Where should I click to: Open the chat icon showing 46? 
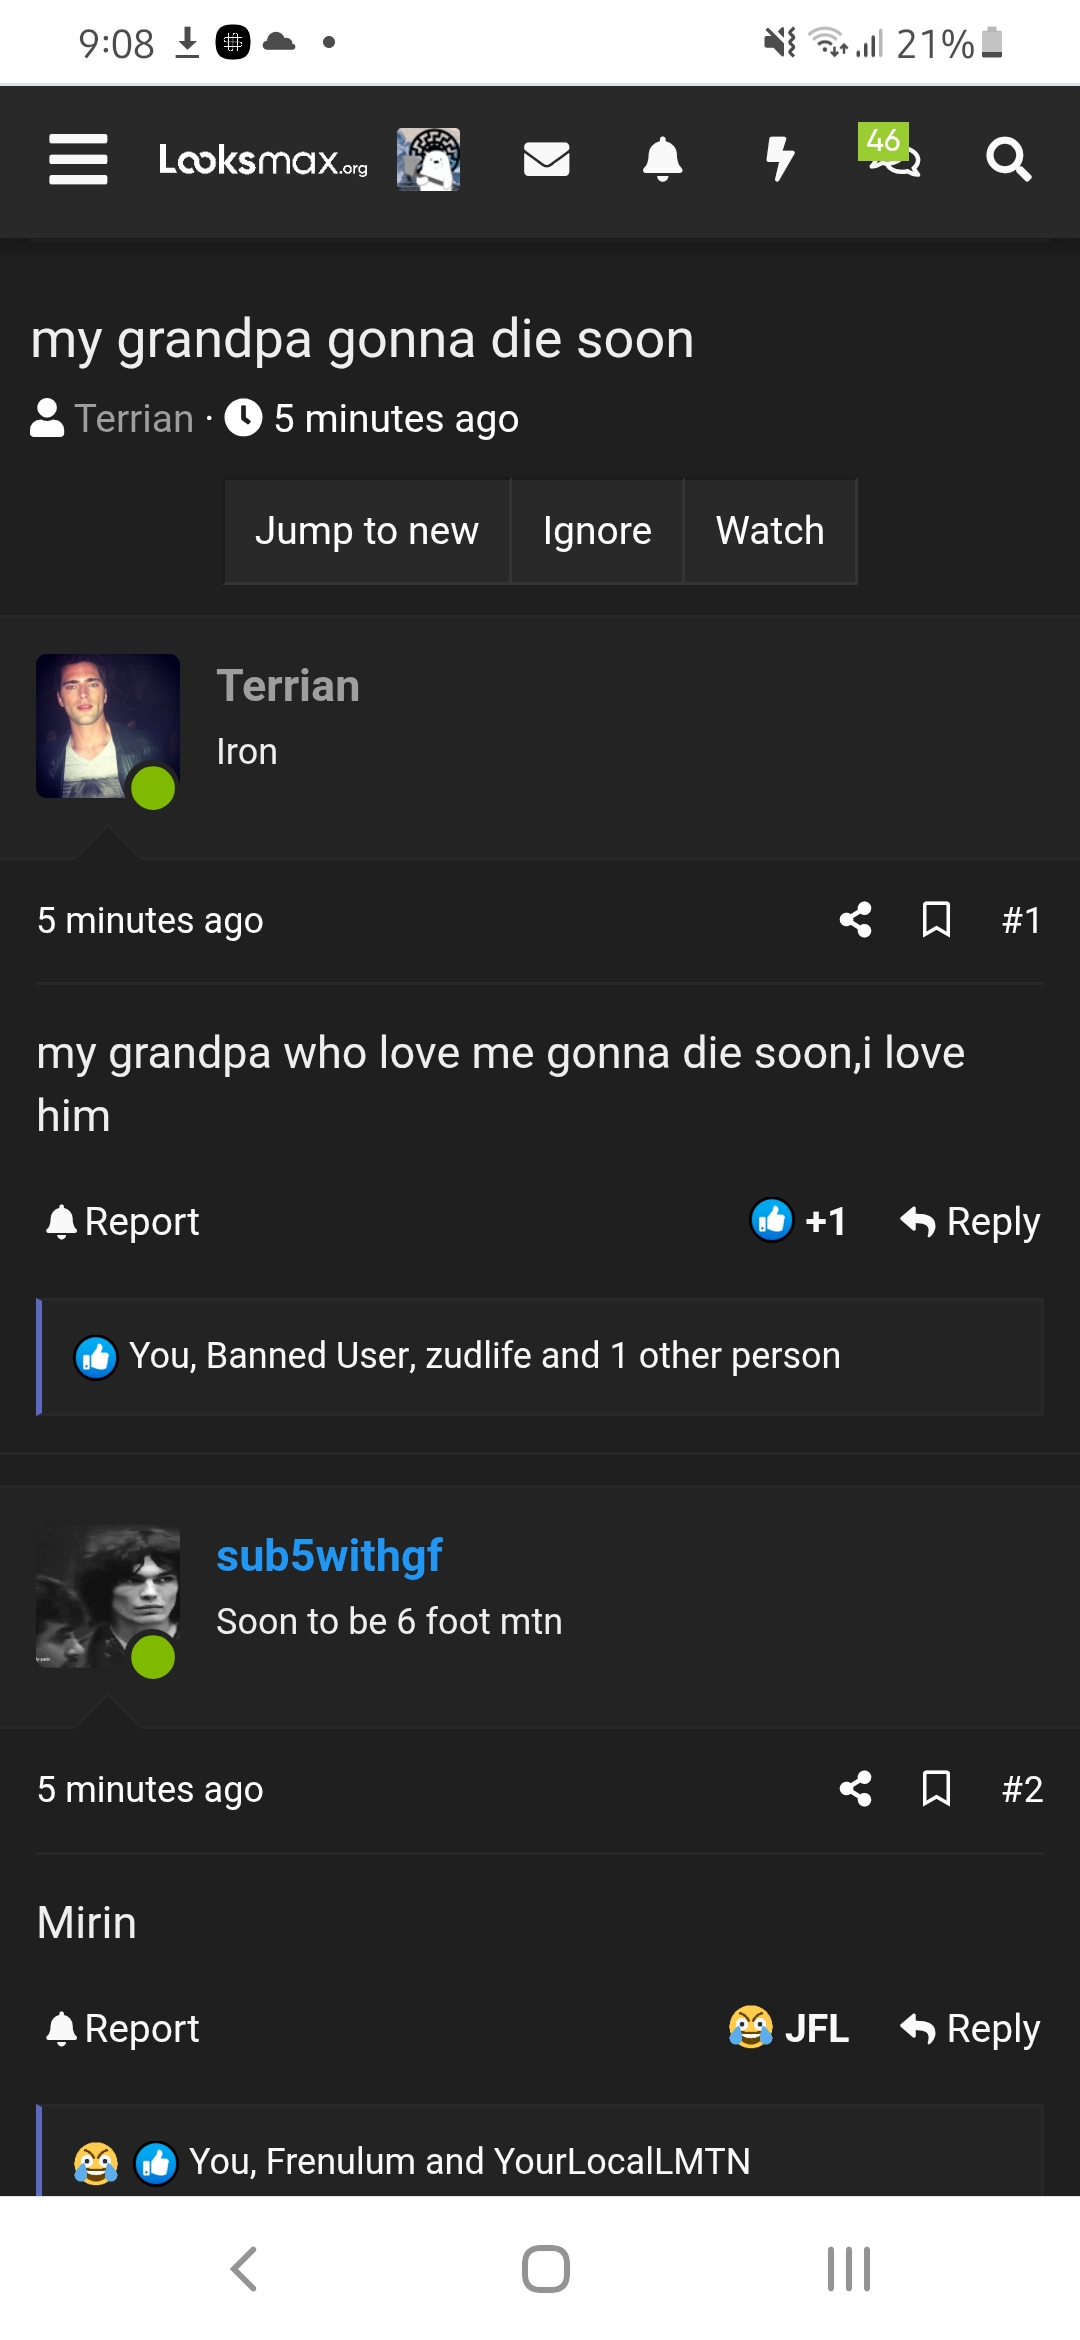pyautogui.click(x=892, y=155)
